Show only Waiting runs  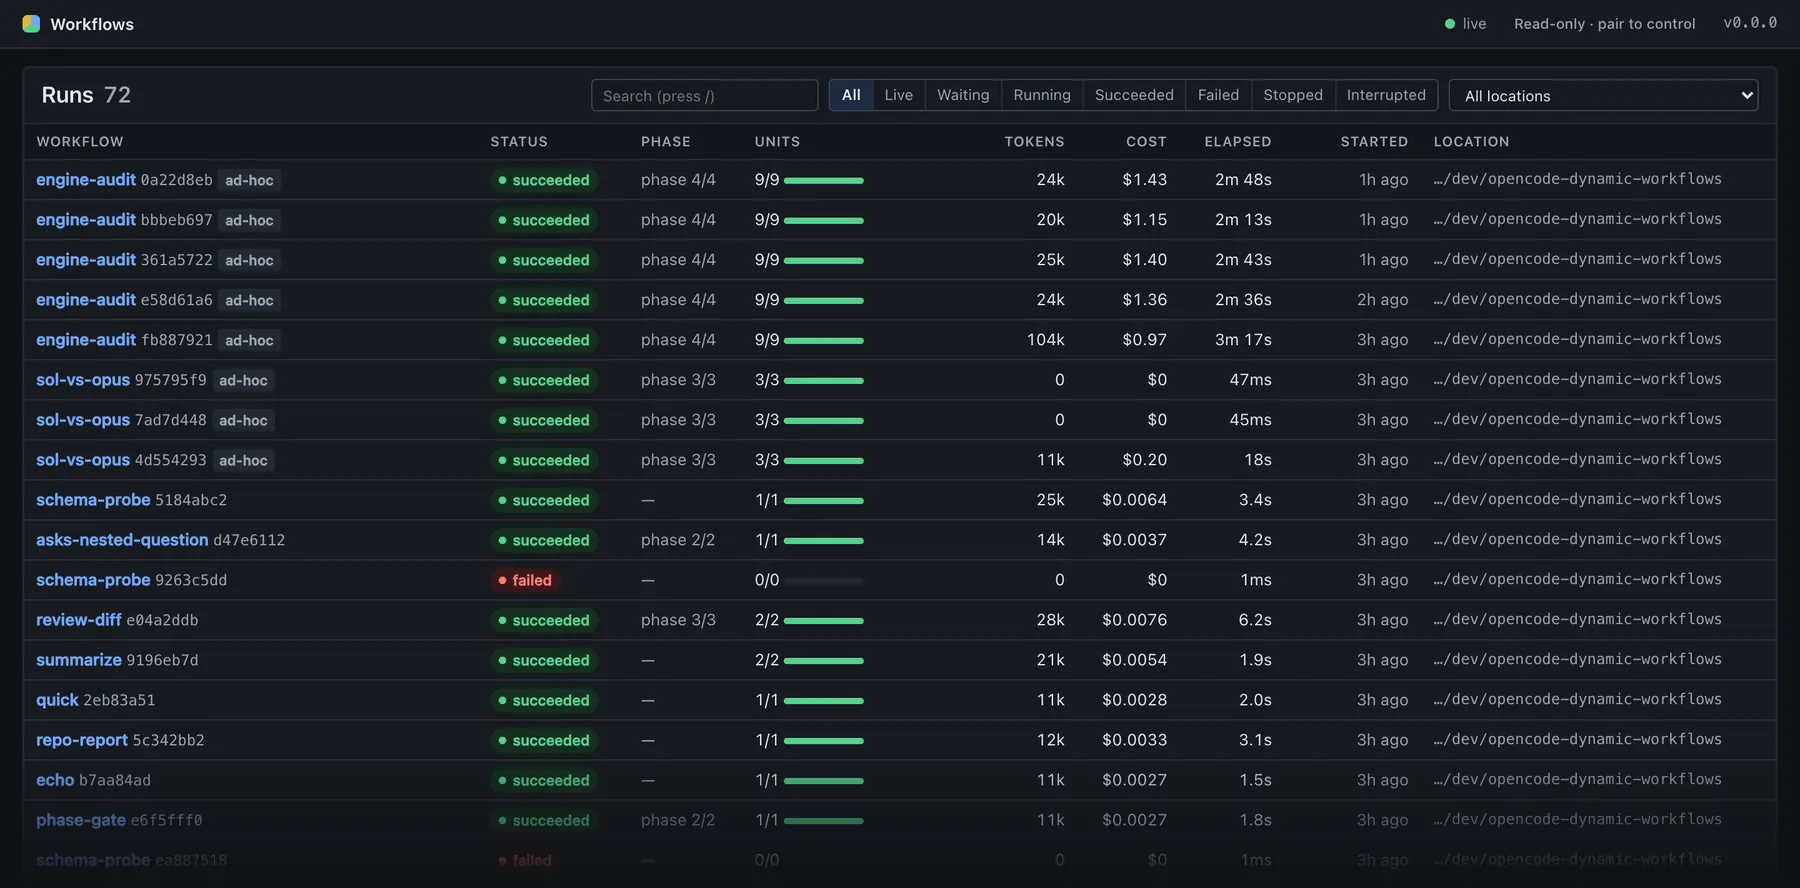click(x=963, y=95)
